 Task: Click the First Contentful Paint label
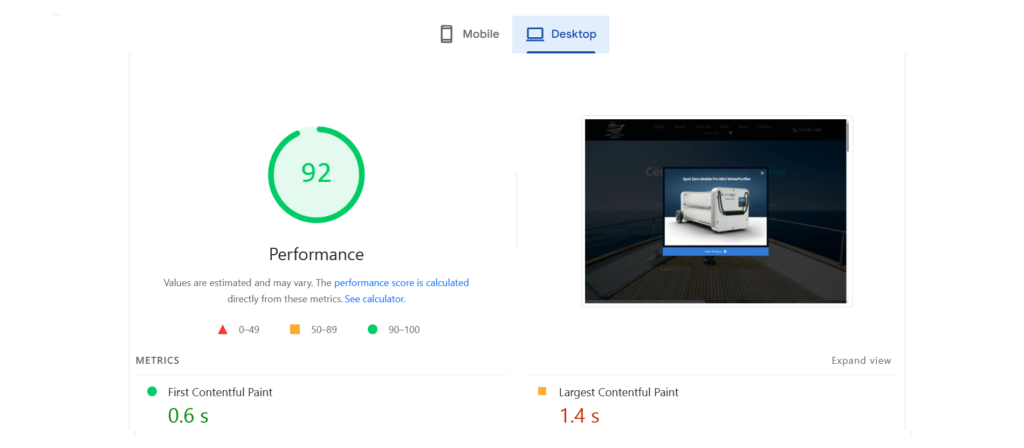[x=220, y=392]
